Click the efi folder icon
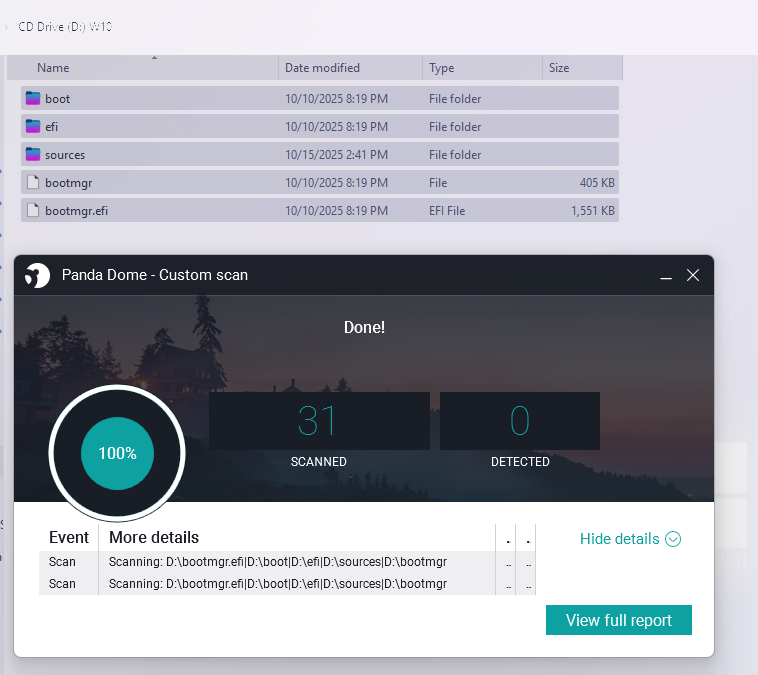 coord(33,126)
